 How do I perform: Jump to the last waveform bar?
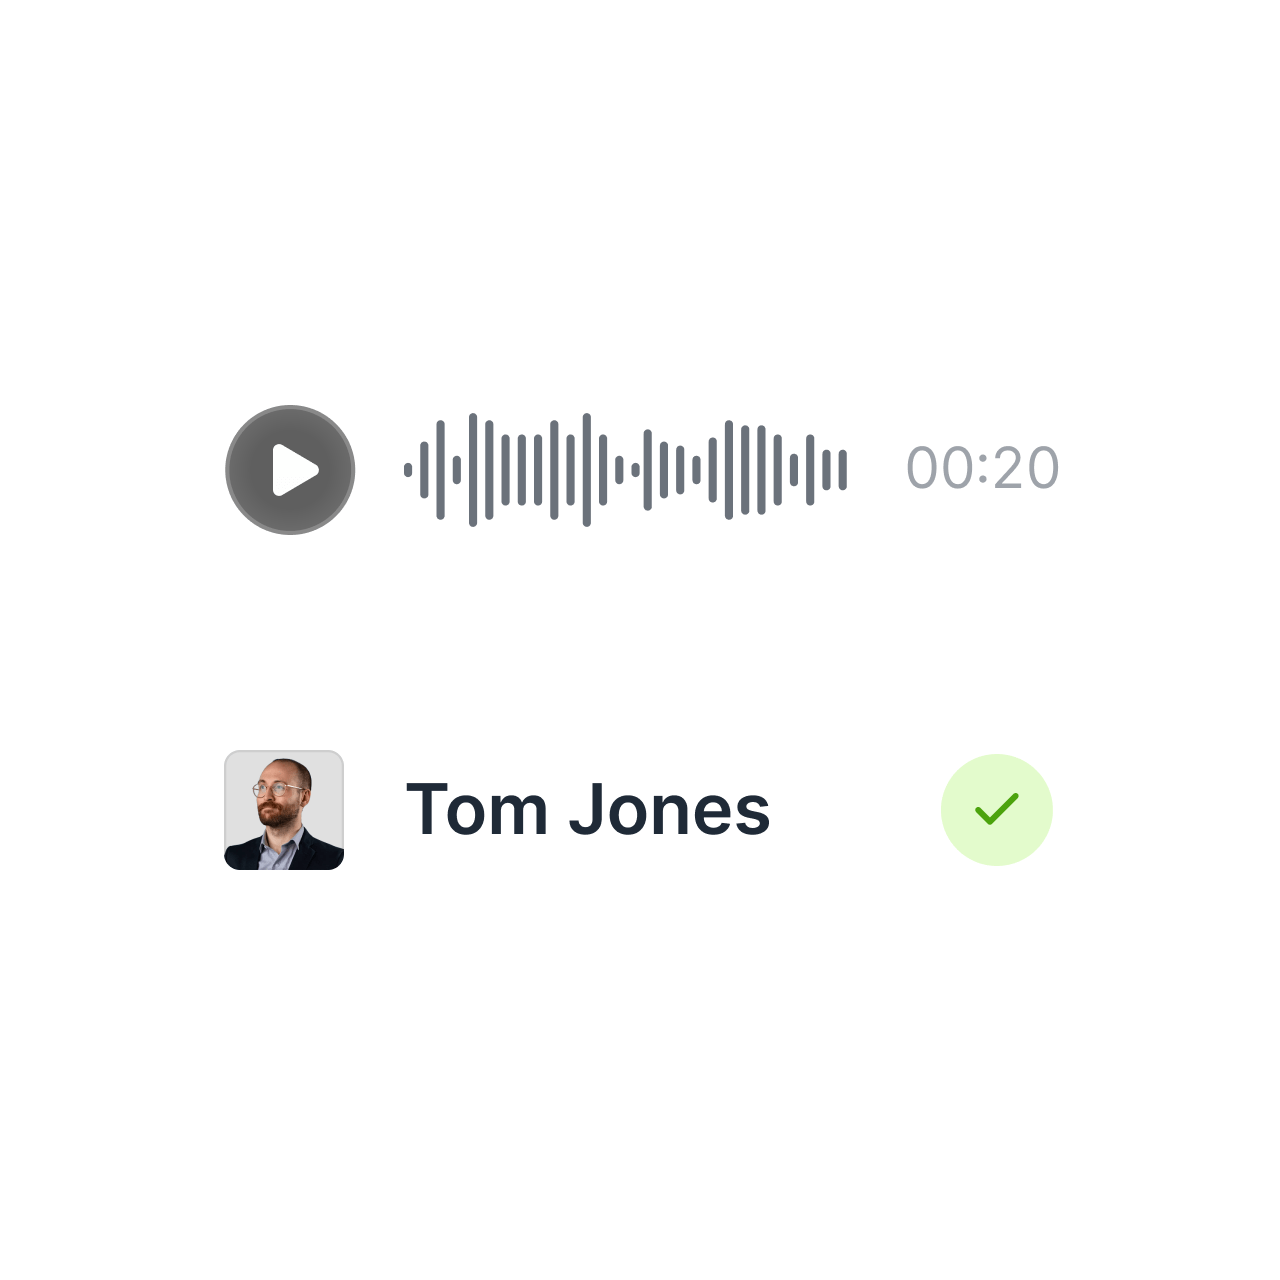(x=843, y=470)
